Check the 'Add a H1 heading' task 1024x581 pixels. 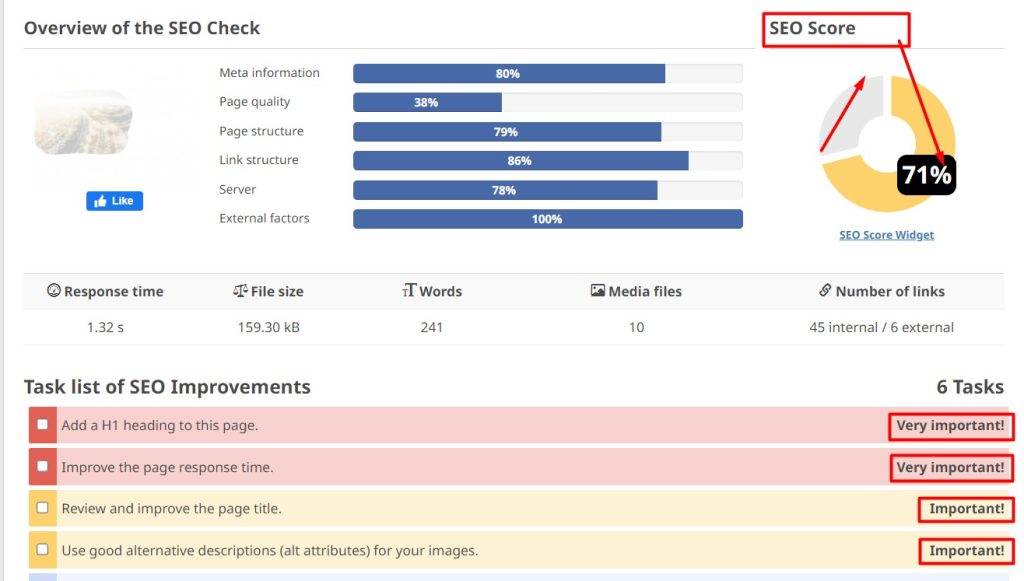pyautogui.click(x=42, y=425)
